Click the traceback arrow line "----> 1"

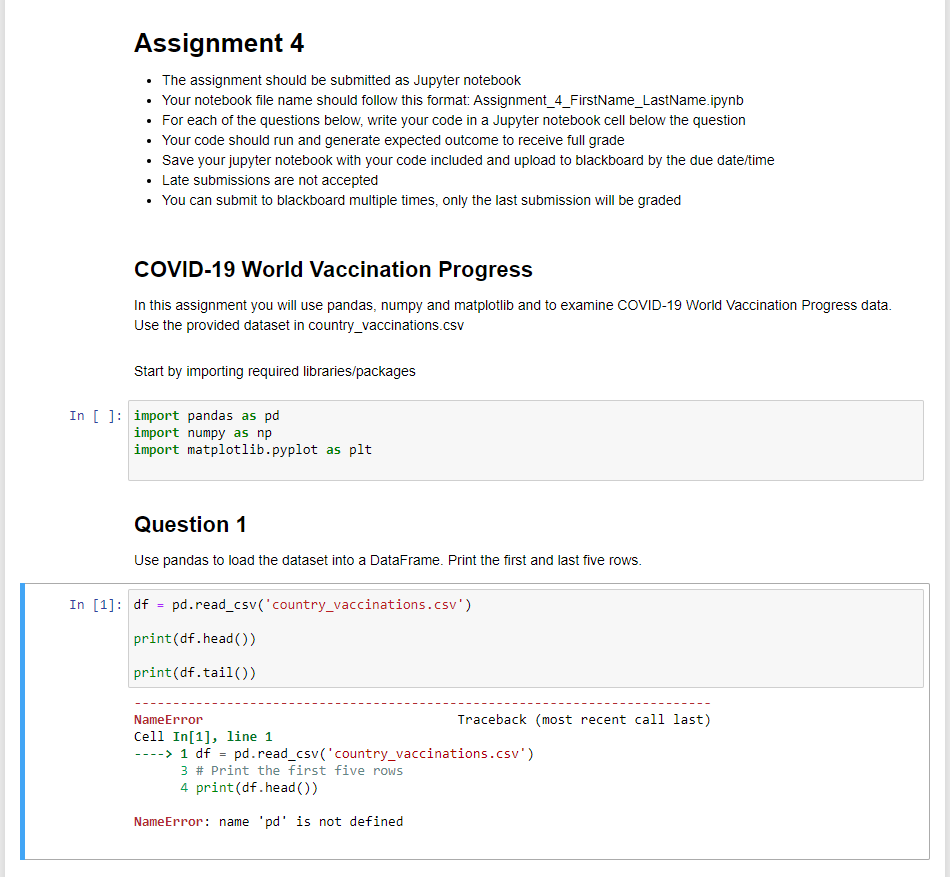click(x=155, y=753)
